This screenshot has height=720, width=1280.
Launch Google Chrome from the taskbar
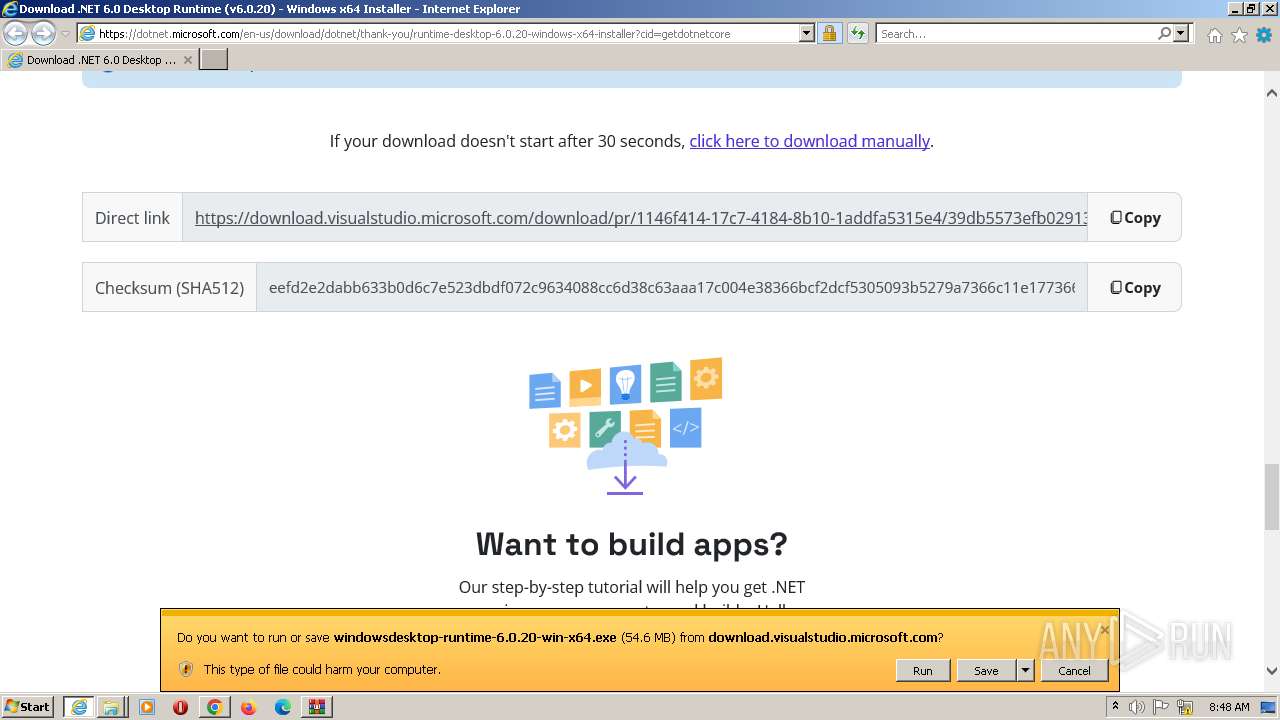tap(214, 707)
